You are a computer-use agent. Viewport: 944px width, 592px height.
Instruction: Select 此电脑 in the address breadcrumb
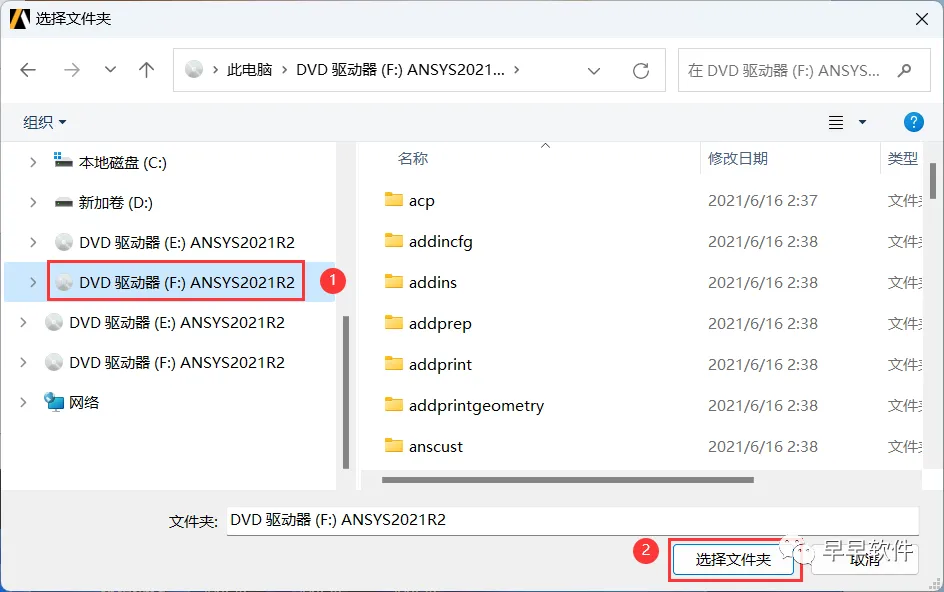pos(249,70)
